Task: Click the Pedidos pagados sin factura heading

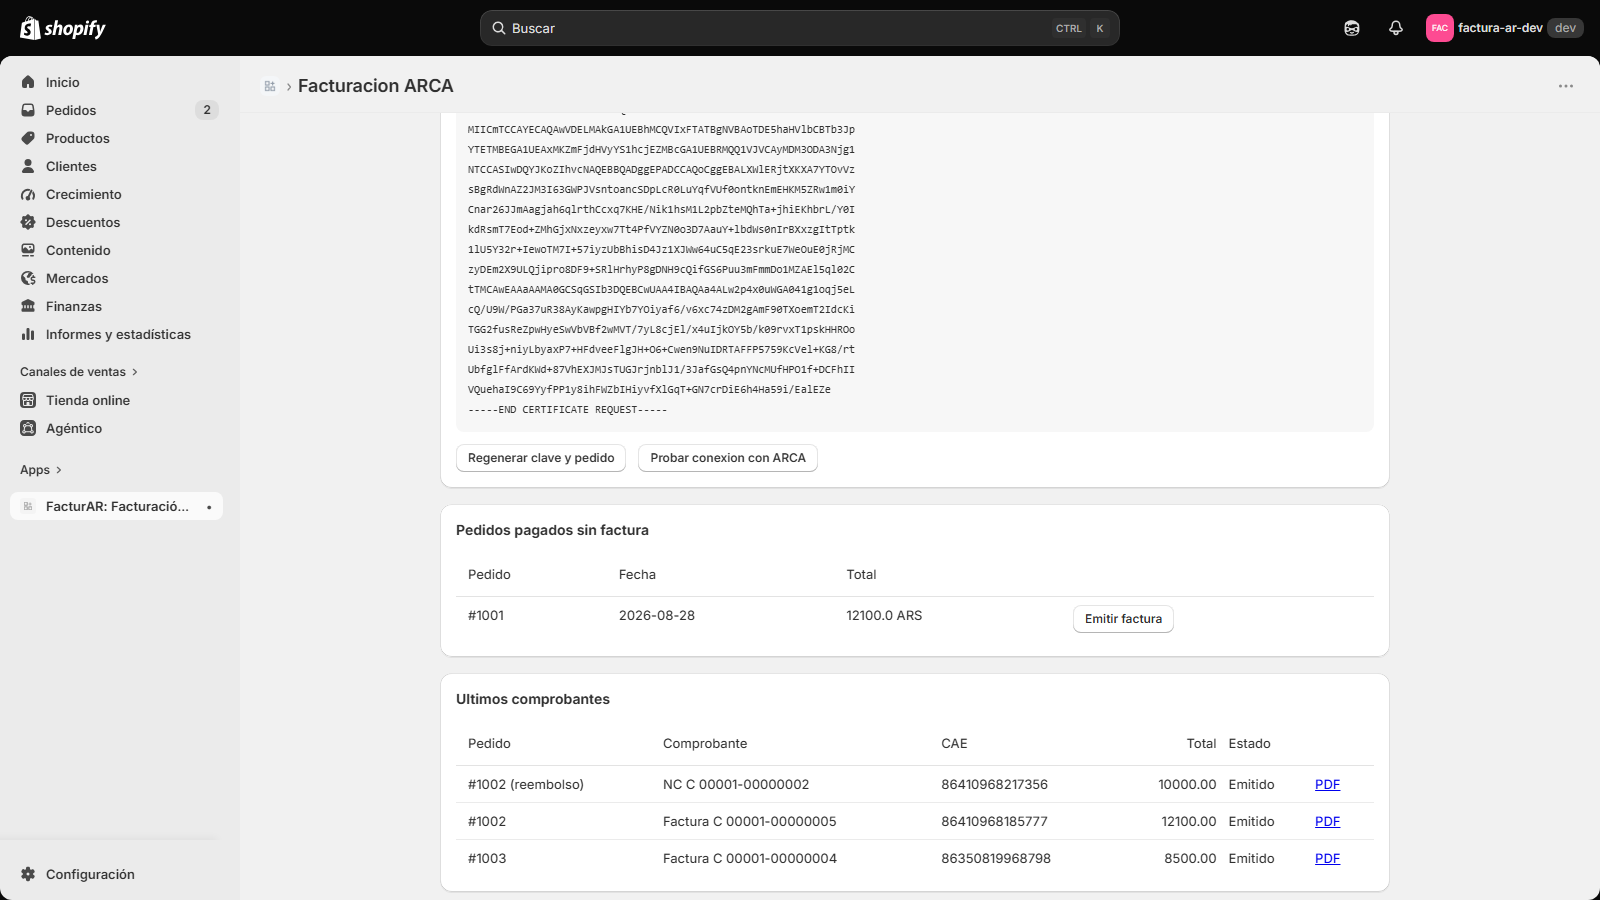Action: (x=552, y=530)
